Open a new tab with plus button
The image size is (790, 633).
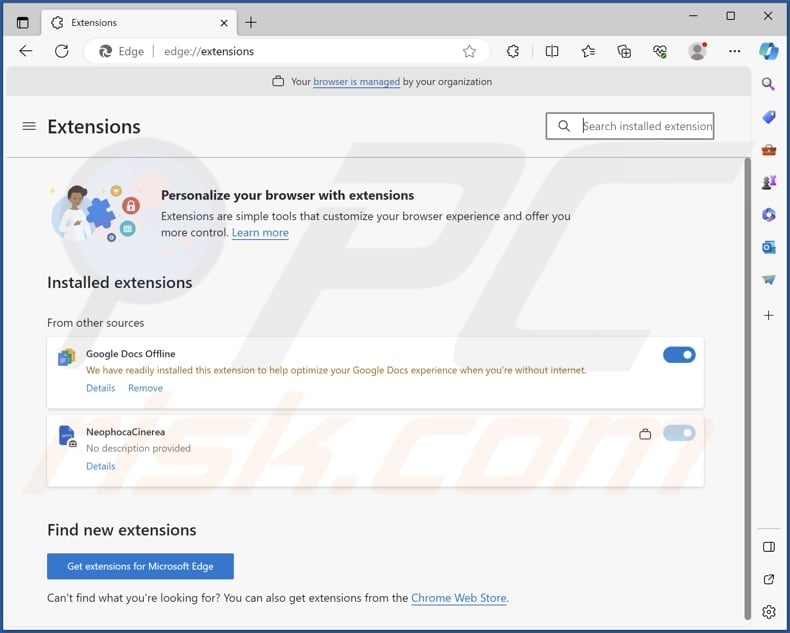tap(250, 23)
